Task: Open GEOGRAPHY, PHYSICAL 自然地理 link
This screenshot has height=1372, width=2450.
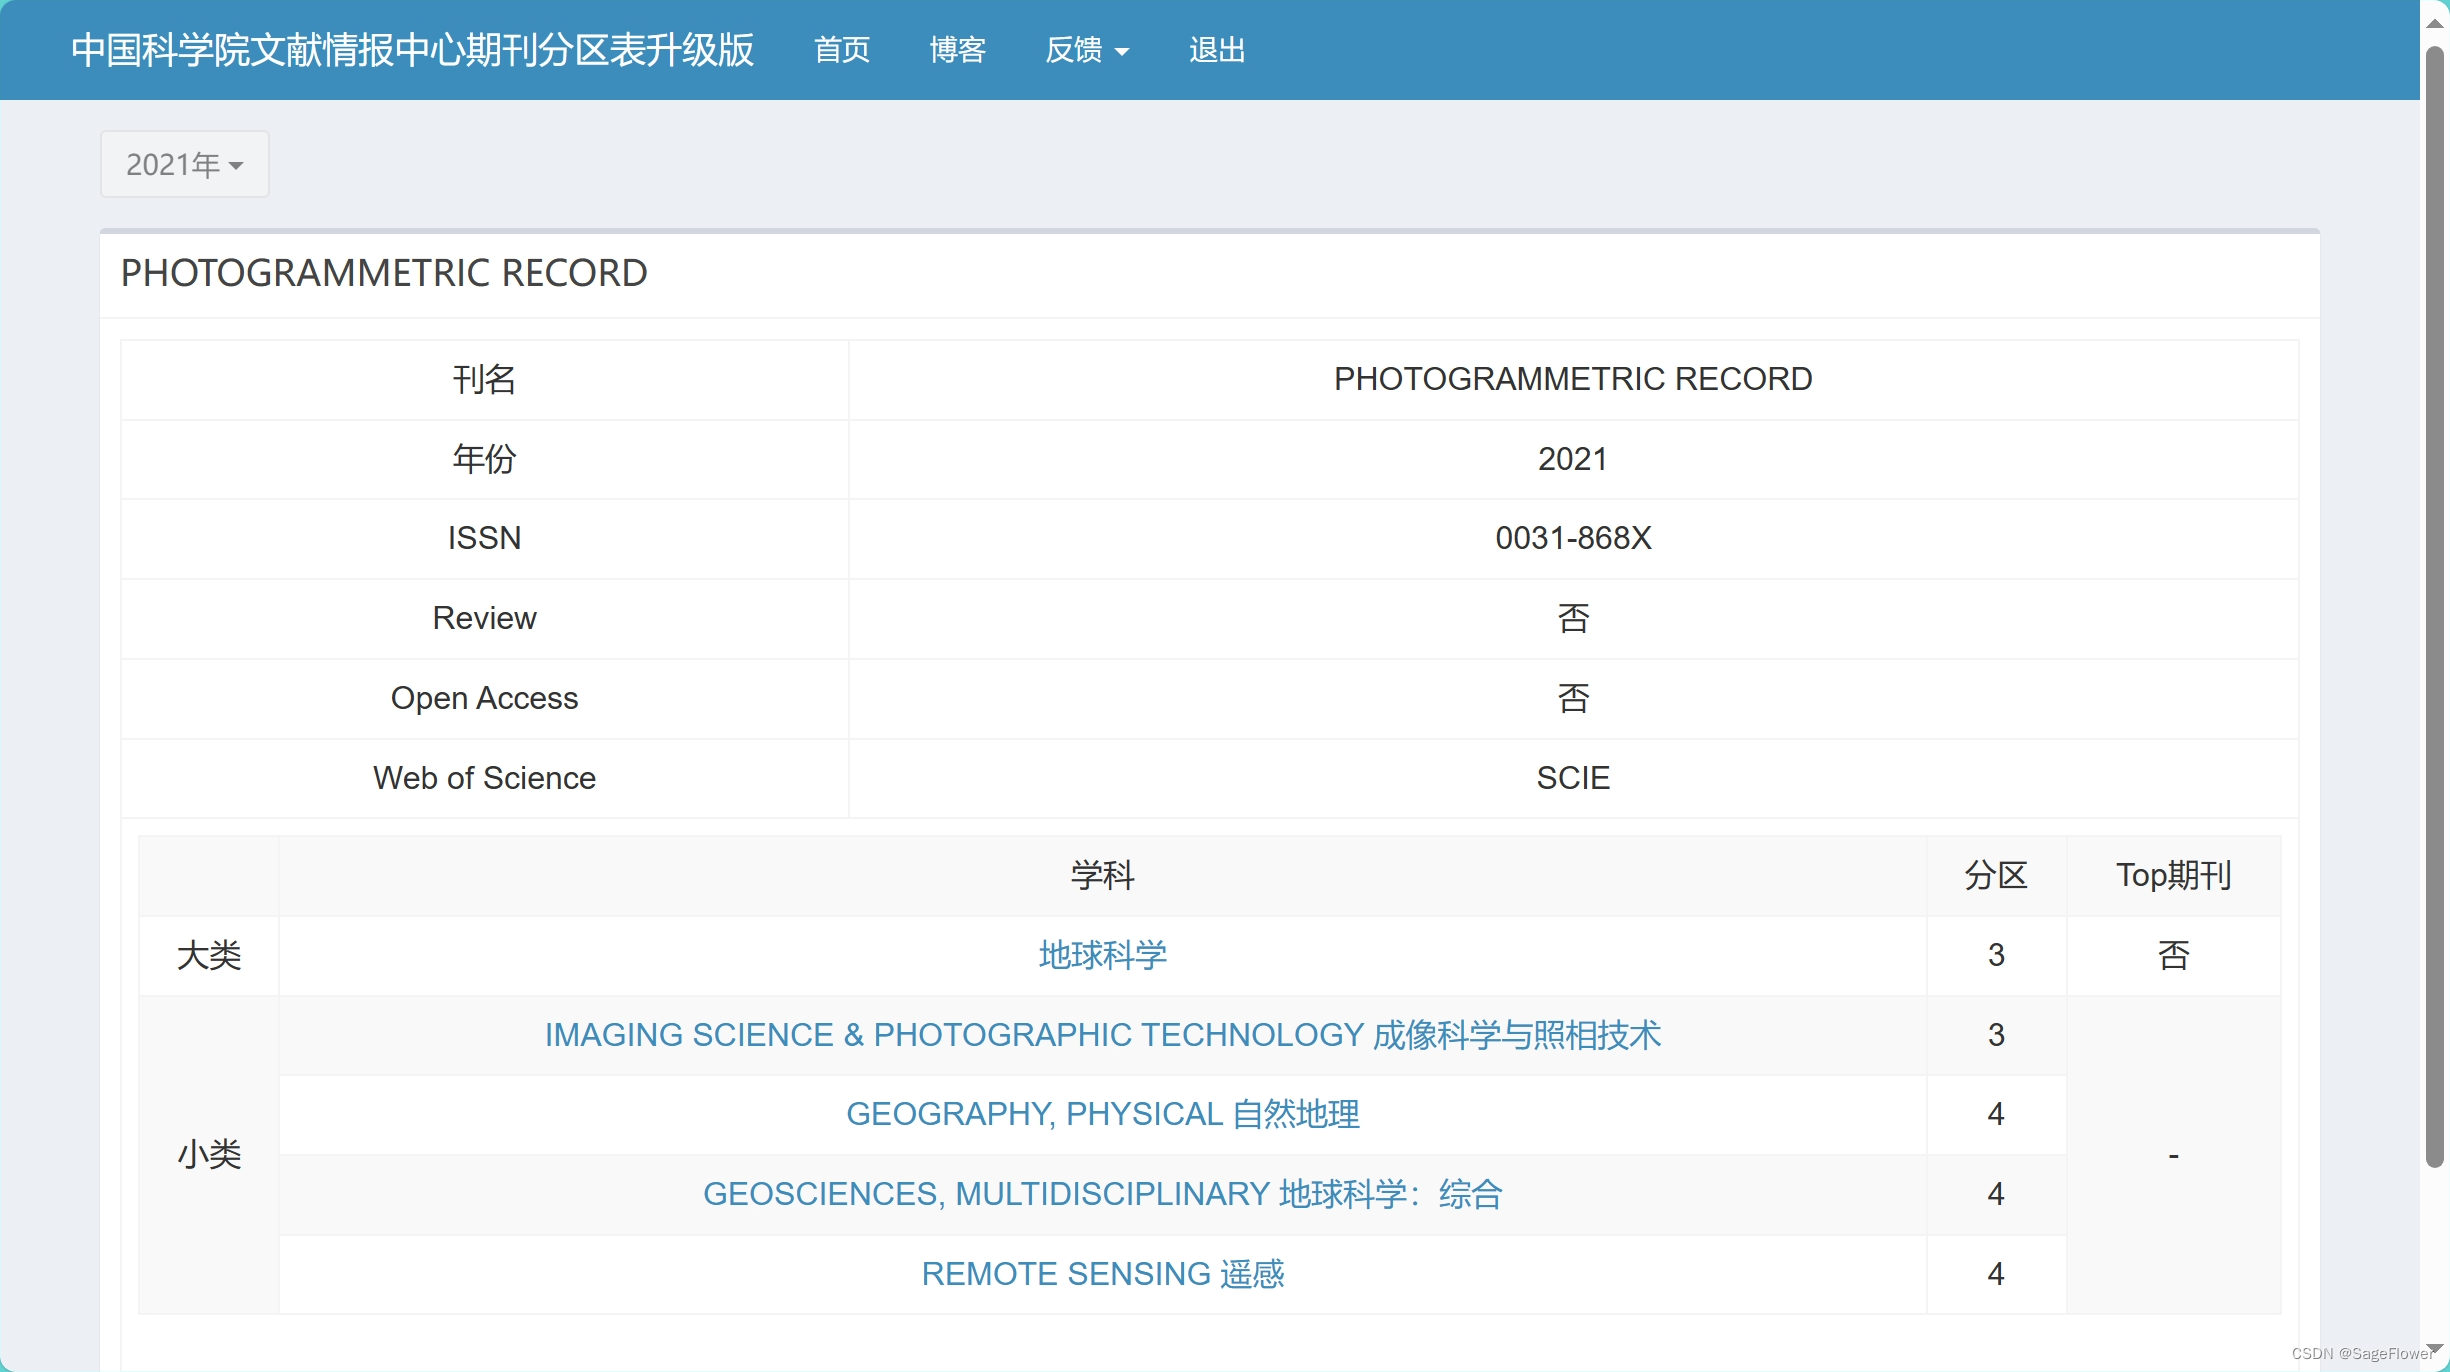Action: click(1103, 1114)
